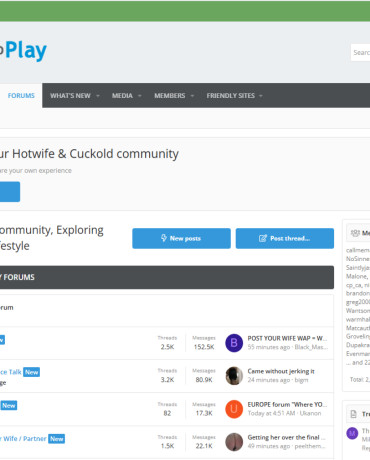The height and width of the screenshot is (460, 370).
Task: Open the Came without jerking it thread
Action: [281, 371]
